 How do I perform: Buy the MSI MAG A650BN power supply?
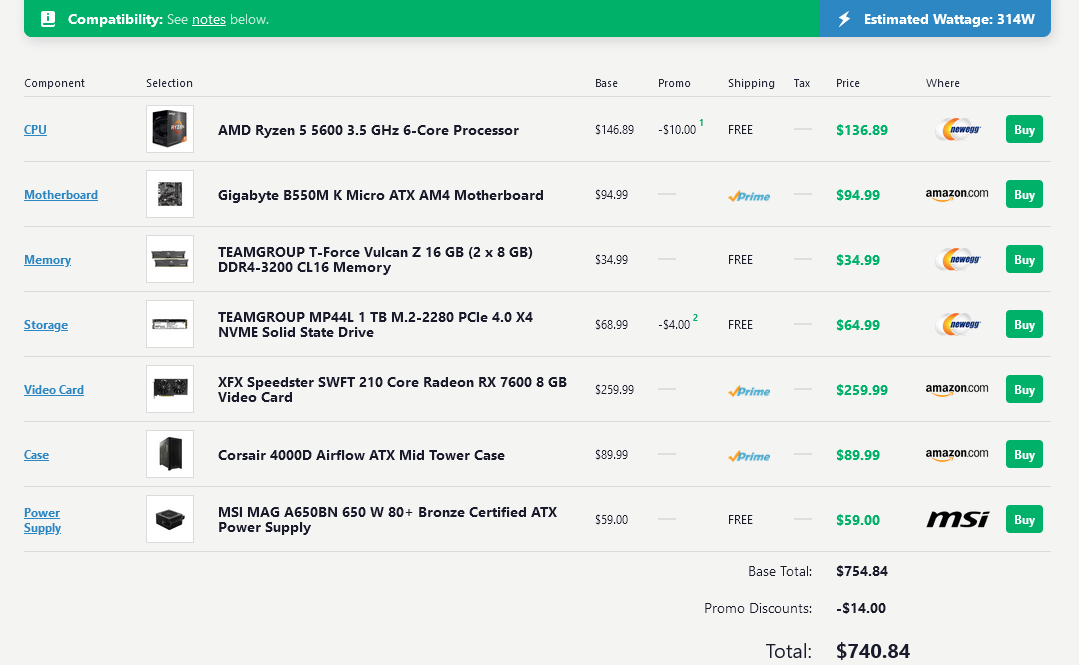pos(1024,519)
